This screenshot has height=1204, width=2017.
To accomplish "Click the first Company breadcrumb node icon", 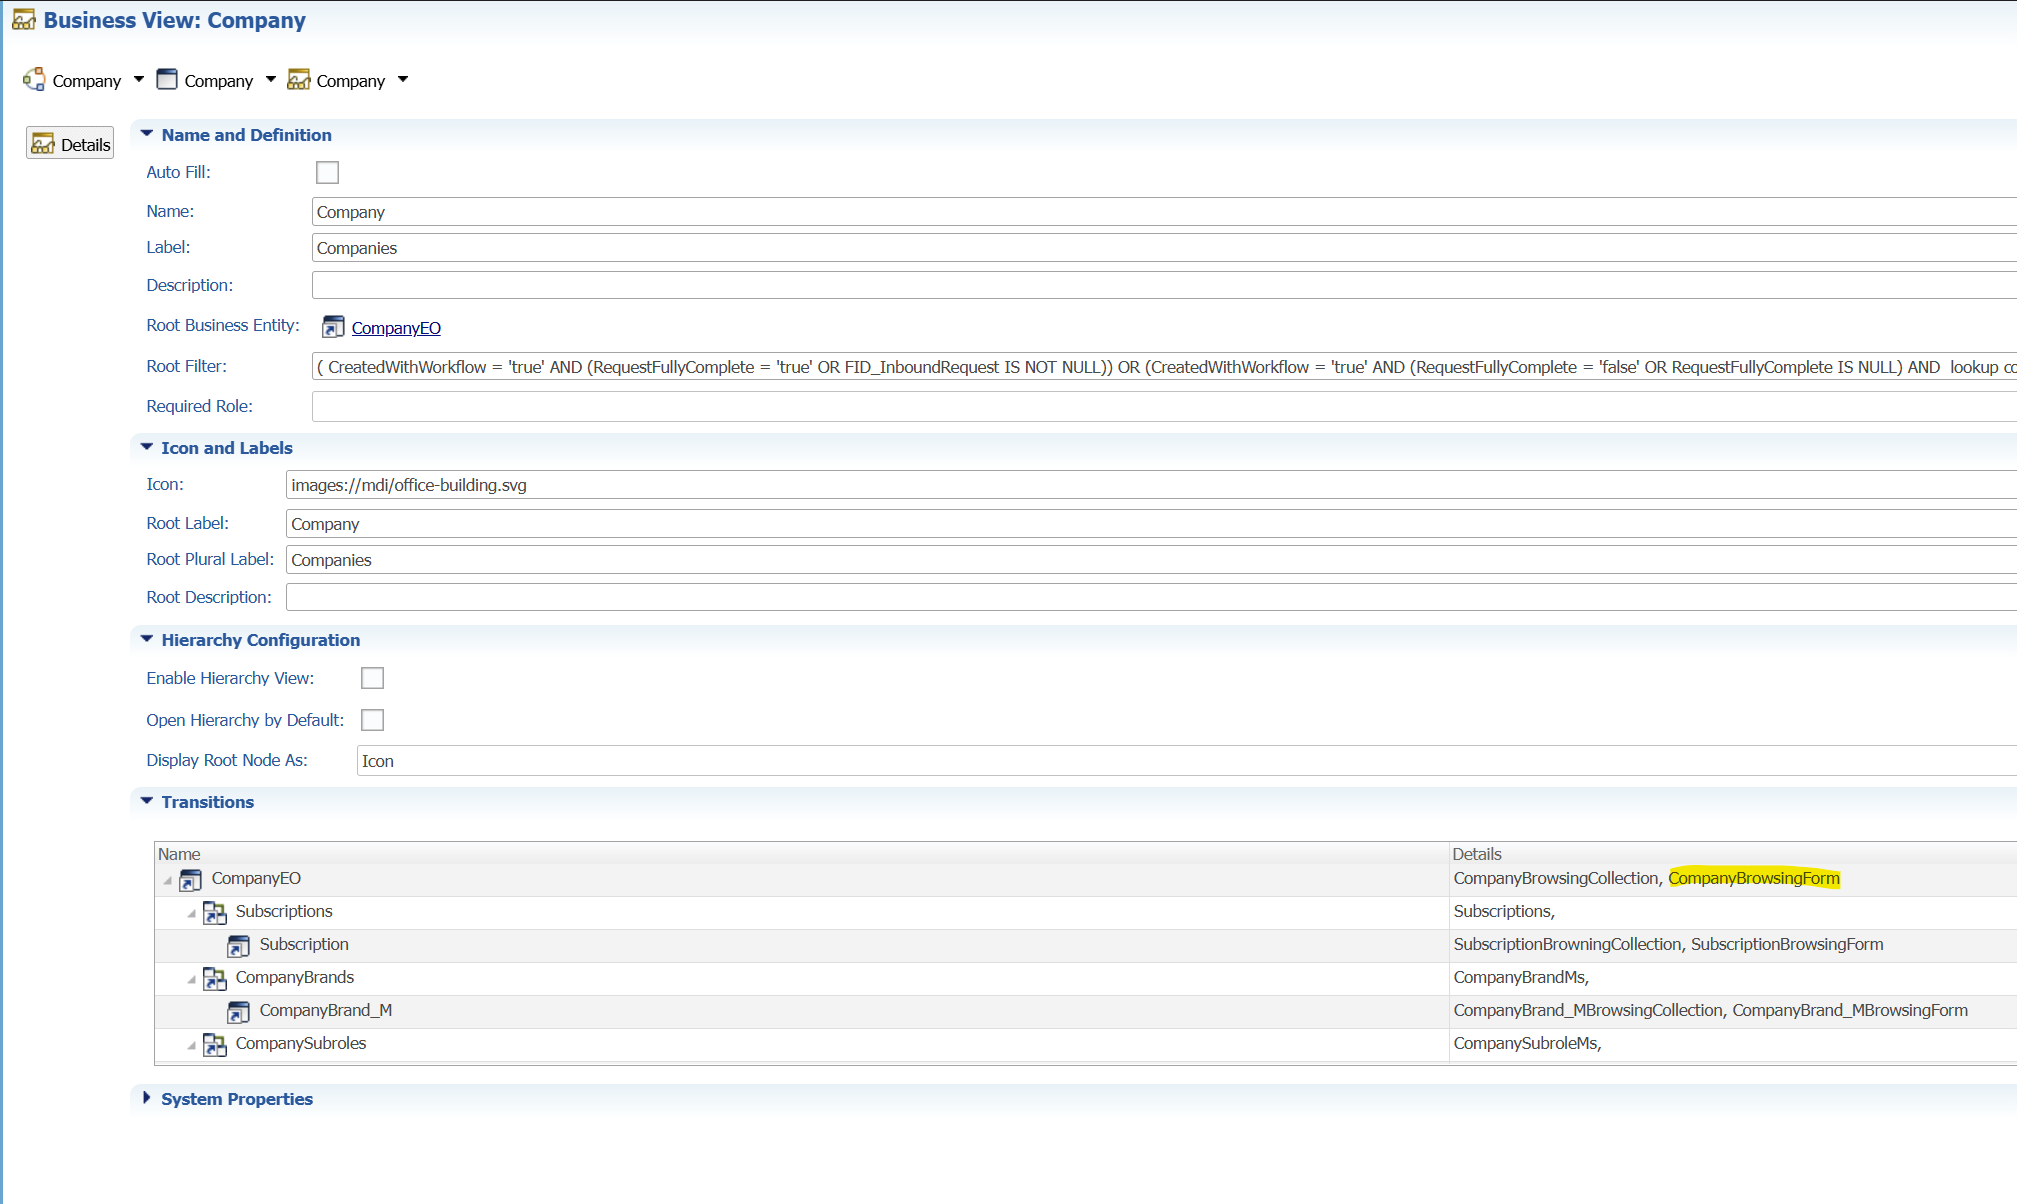I will pos(34,80).
